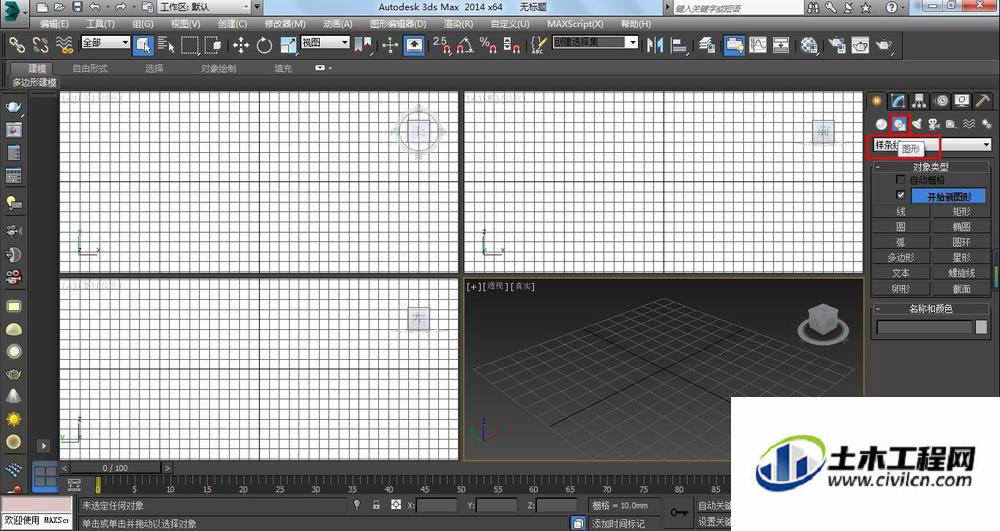This screenshot has height=531, width=1000.
Task: Uncheck the 开始新图形 checkbox
Action: click(901, 195)
